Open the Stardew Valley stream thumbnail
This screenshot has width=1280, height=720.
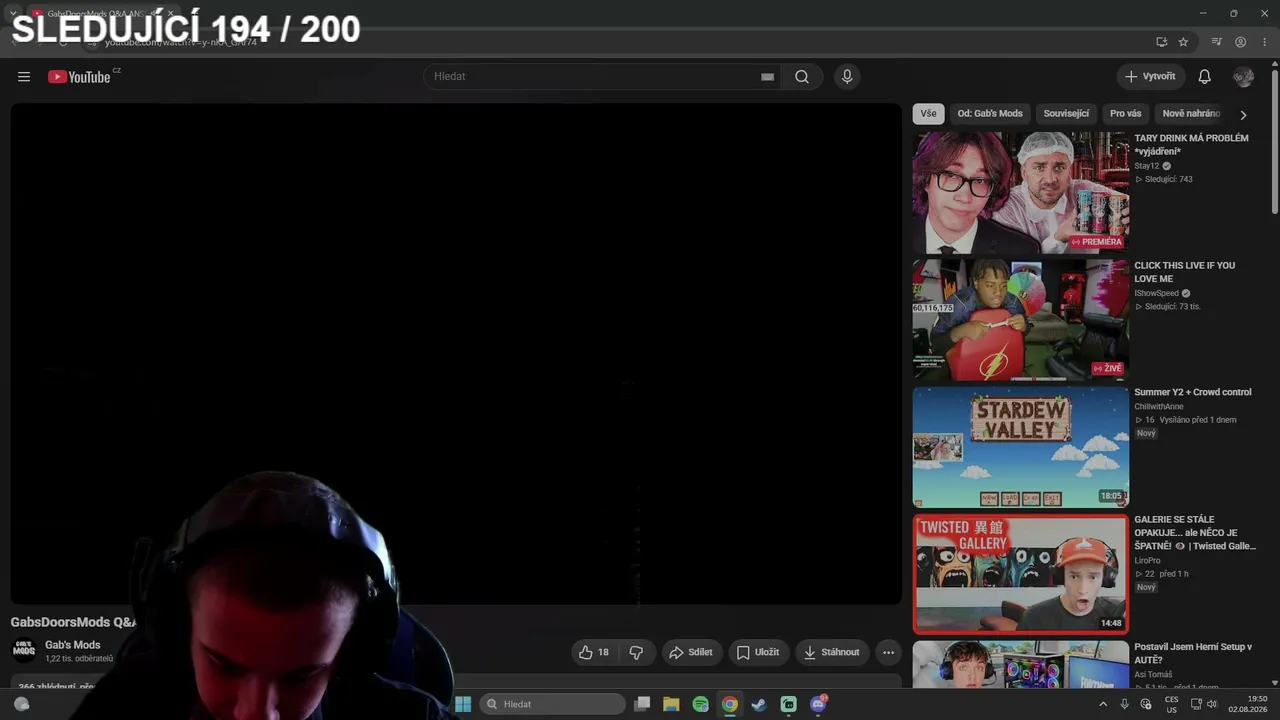click(1020, 447)
